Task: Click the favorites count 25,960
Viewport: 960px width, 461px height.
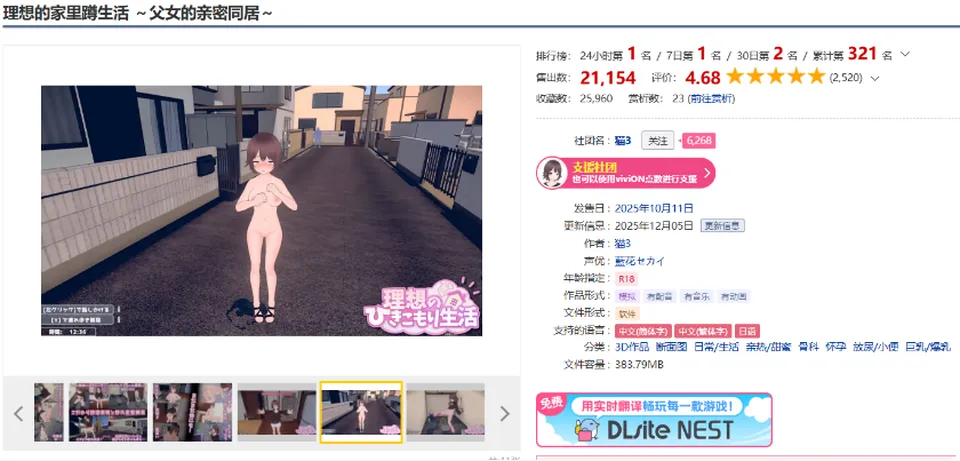Action: [x=596, y=99]
